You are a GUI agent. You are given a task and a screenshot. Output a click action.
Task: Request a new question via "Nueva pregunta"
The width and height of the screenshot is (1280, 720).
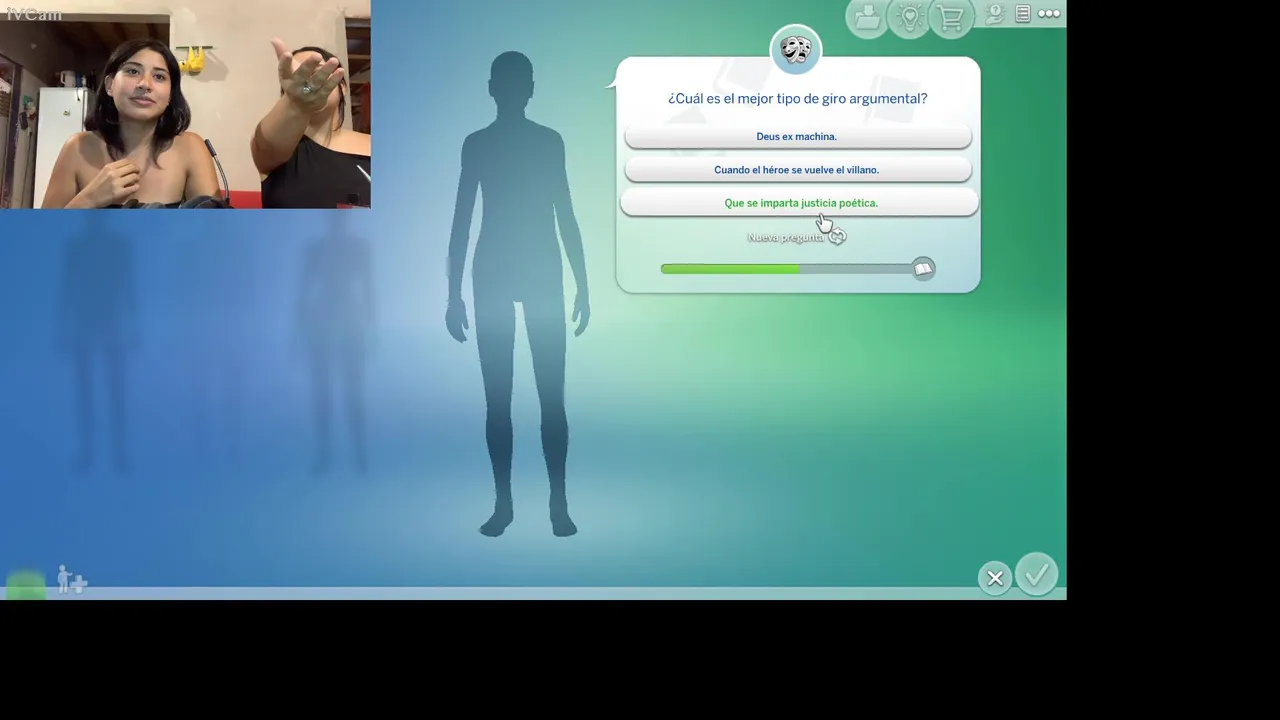point(786,237)
